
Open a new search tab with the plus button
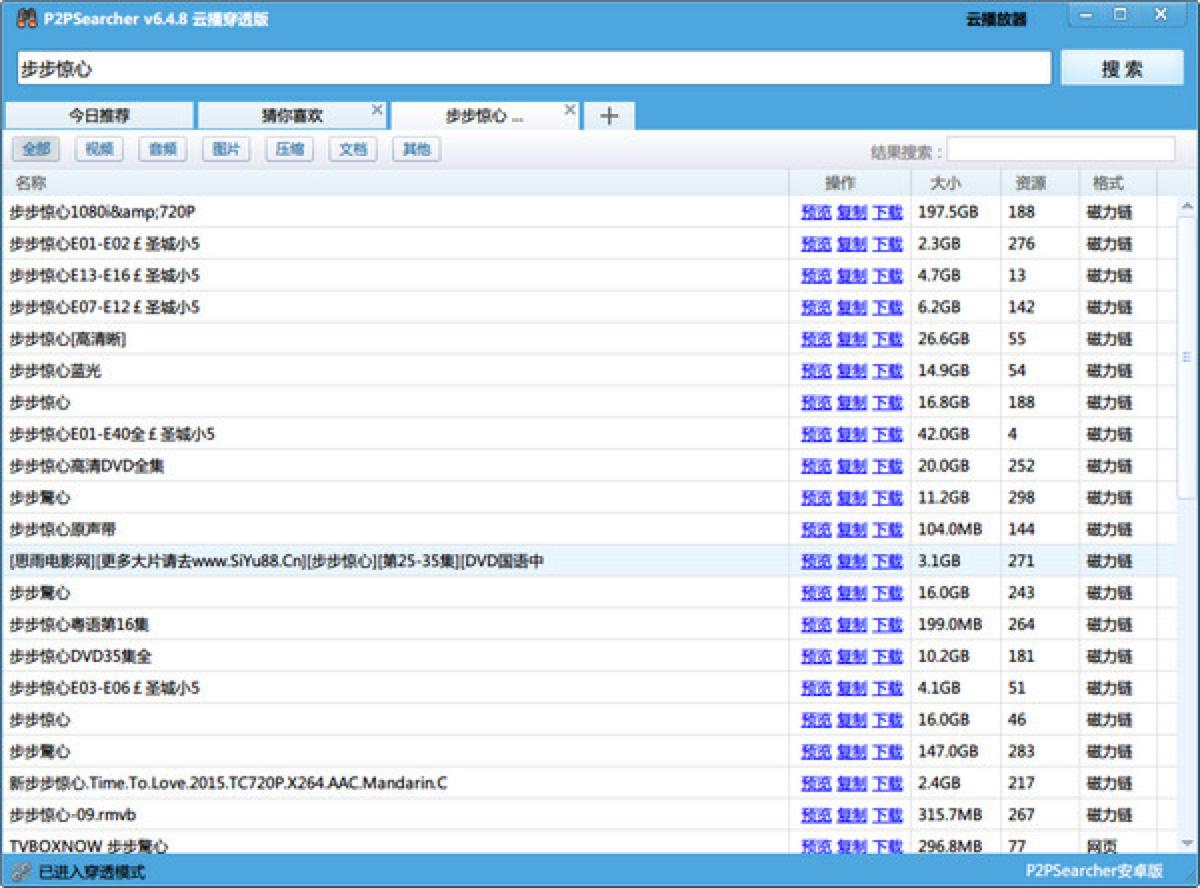[x=608, y=116]
